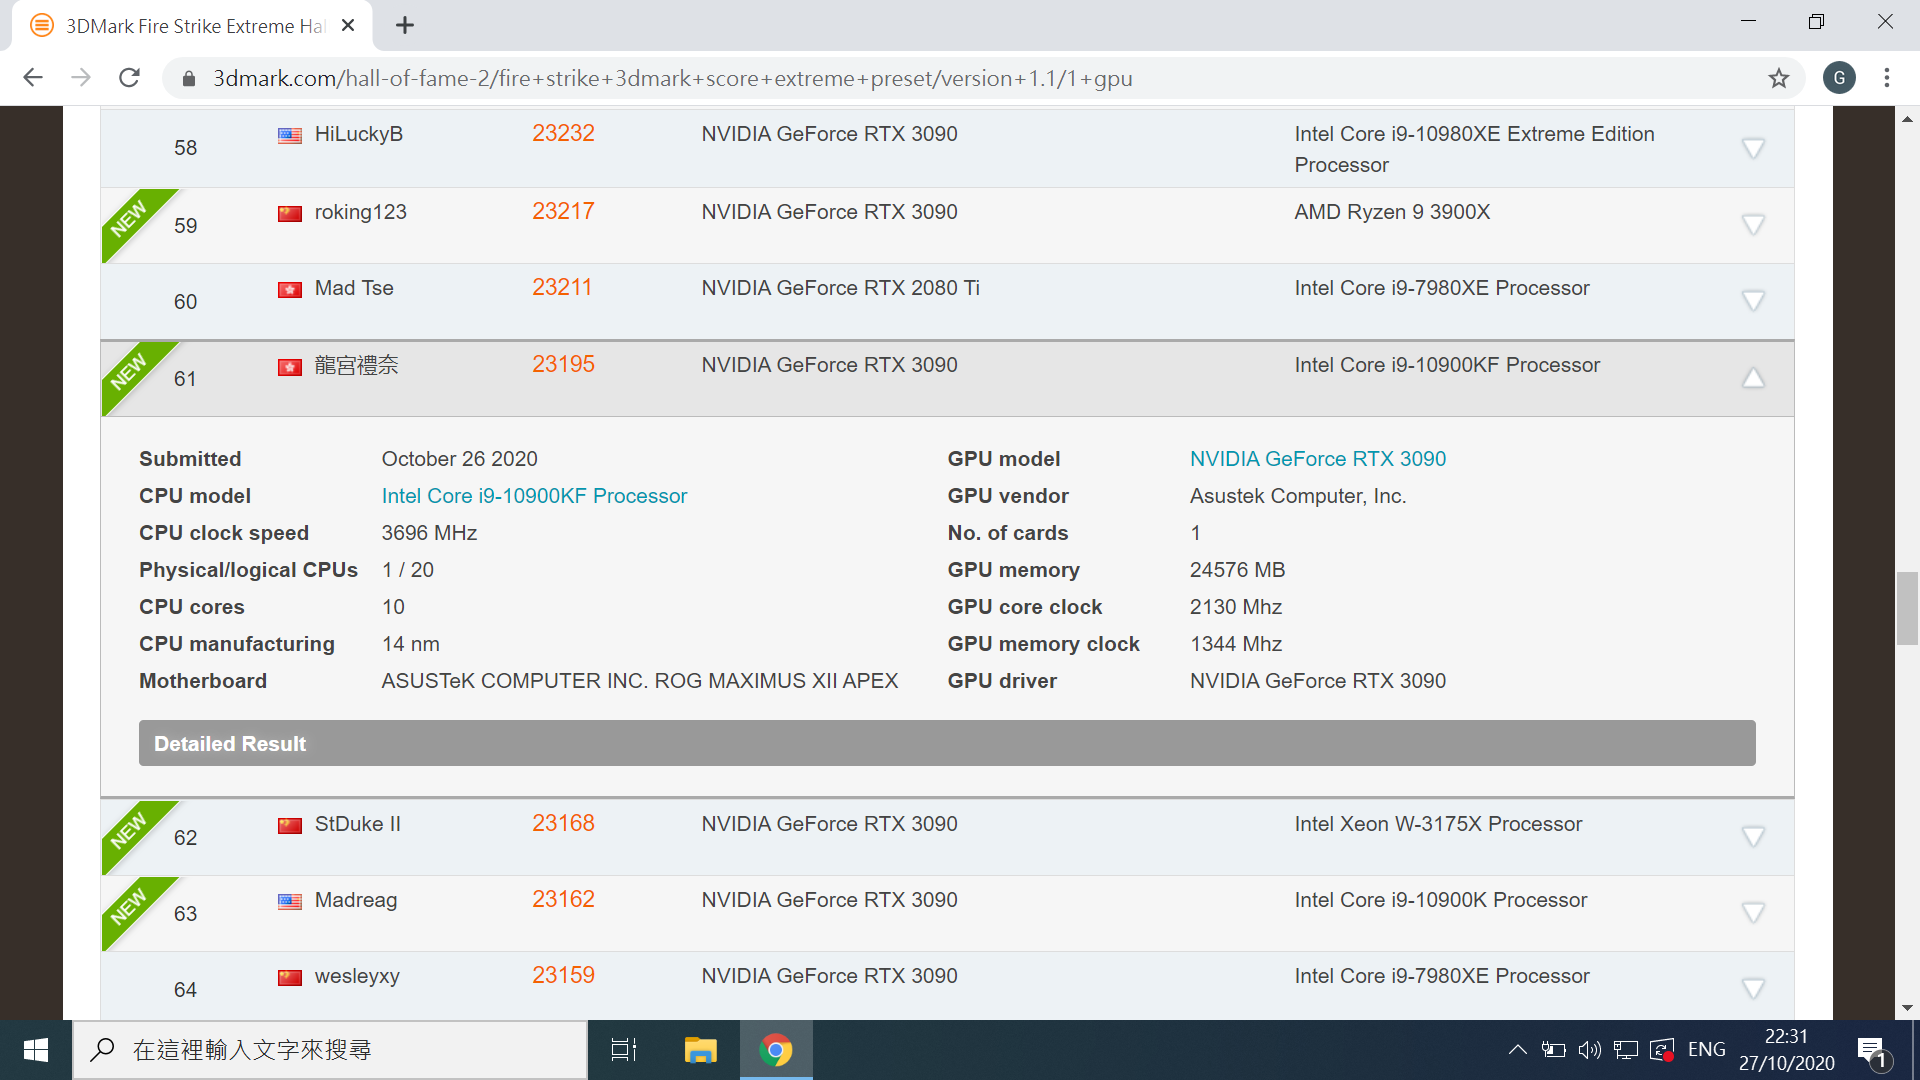Click the Hong Kong flag beside Mad Tse
The image size is (1920, 1080).
tap(290, 289)
